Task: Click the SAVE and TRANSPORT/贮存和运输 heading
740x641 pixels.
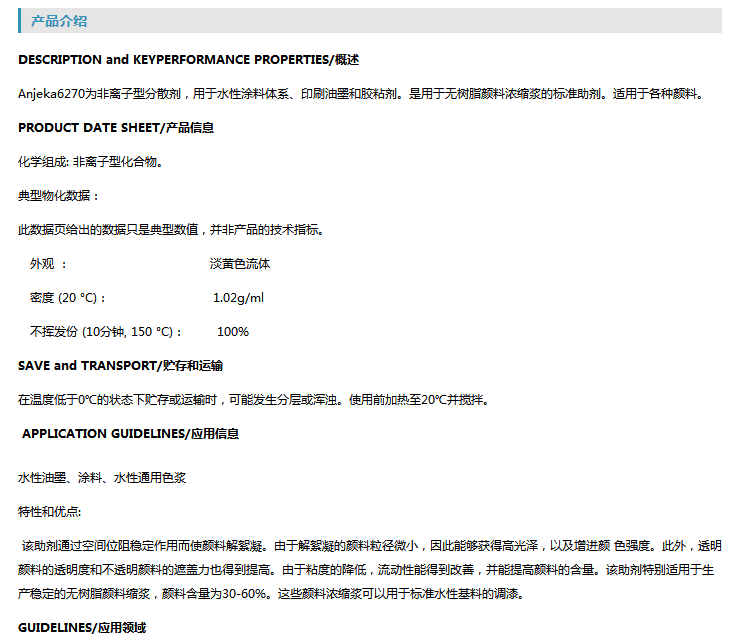Action: click(120, 365)
